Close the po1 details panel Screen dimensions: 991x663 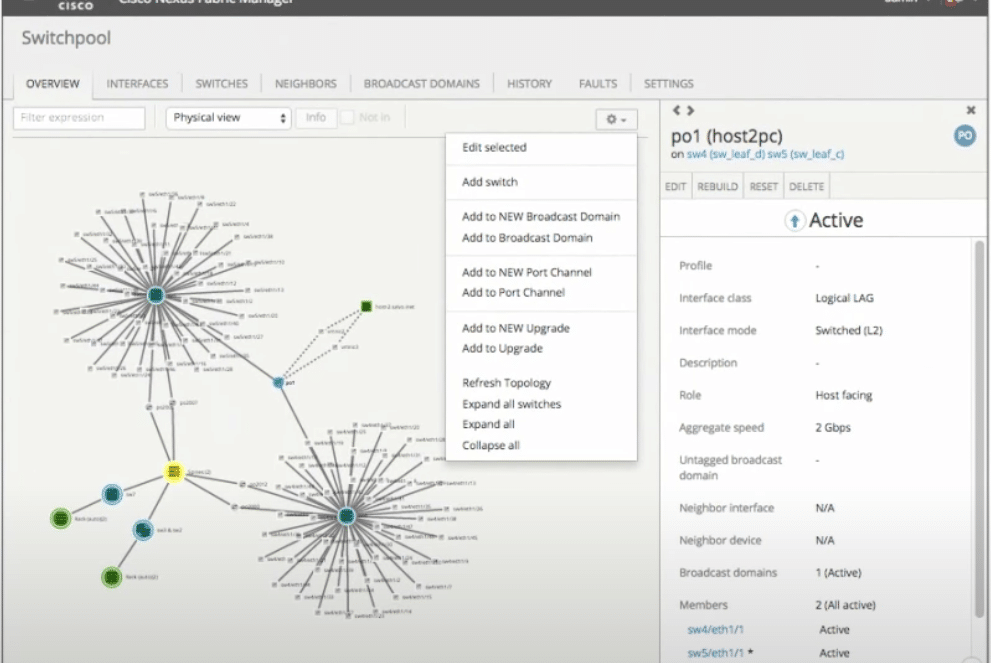click(x=971, y=110)
